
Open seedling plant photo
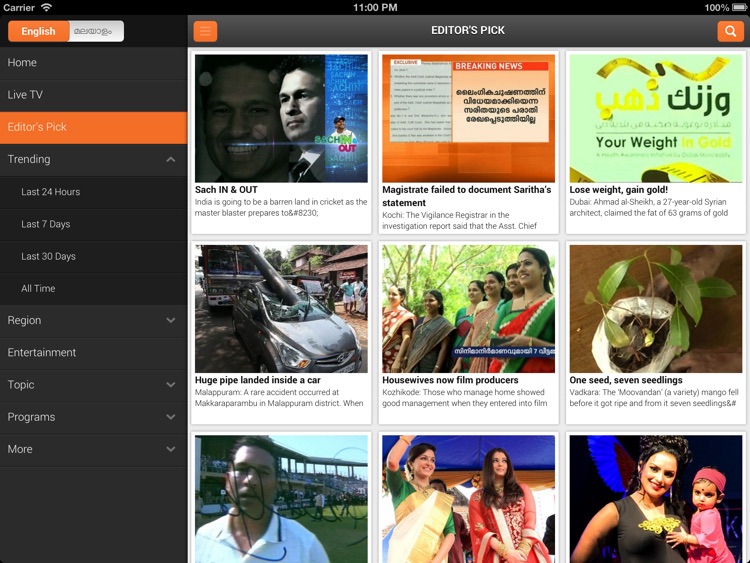coord(656,309)
